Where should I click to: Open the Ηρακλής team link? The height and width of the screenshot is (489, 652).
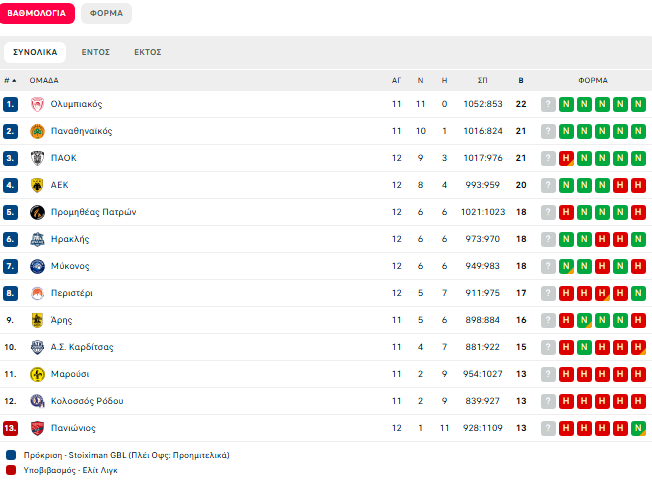tap(68, 239)
